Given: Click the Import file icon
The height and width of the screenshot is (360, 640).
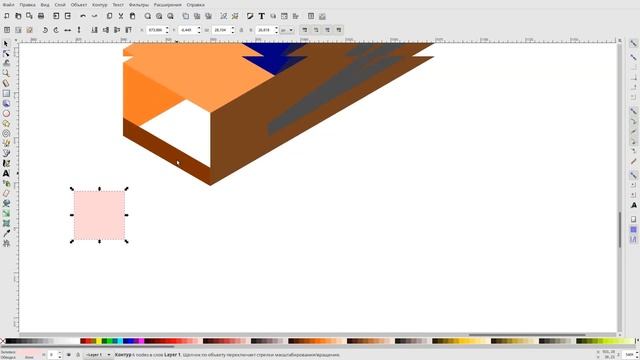Looking at the screenshot, I should point(56,16).
